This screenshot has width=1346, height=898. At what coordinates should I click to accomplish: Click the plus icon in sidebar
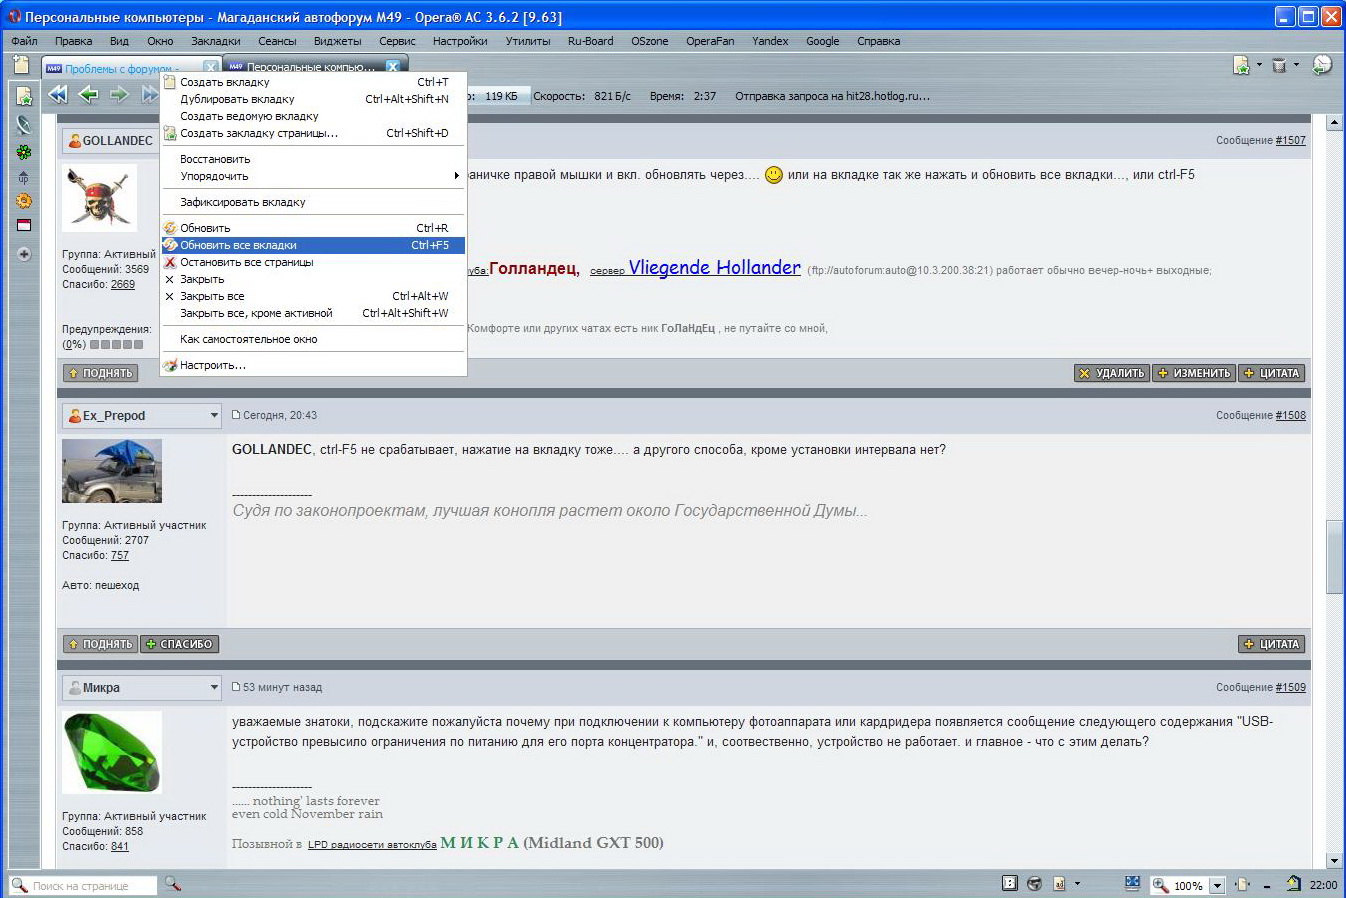[24, 254]
